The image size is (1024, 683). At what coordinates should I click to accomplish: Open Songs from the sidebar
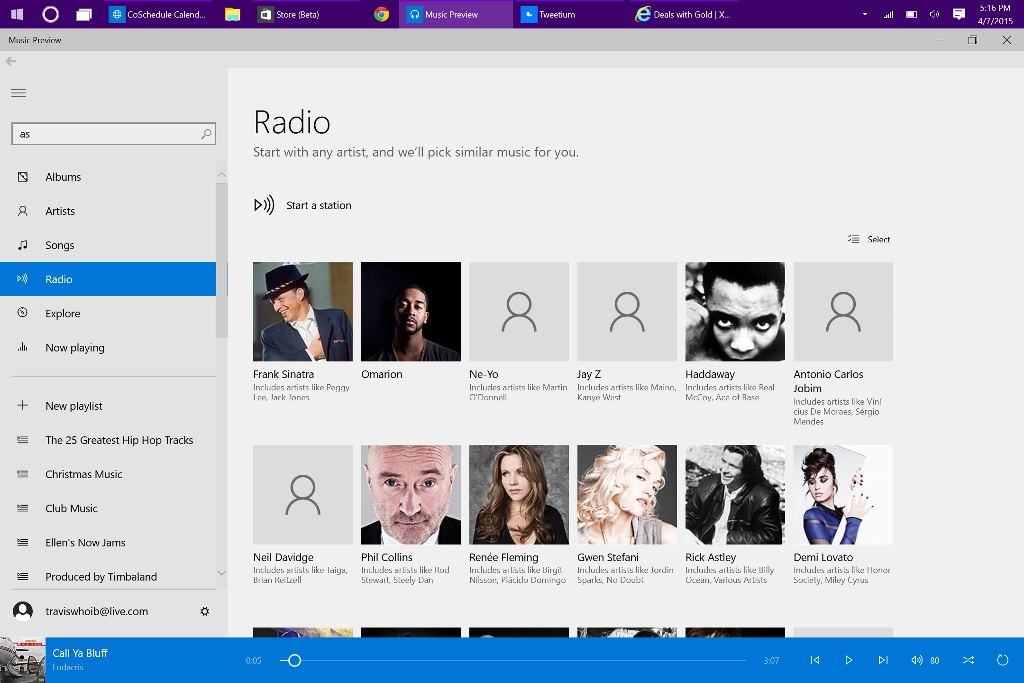(x=108, y=245)
